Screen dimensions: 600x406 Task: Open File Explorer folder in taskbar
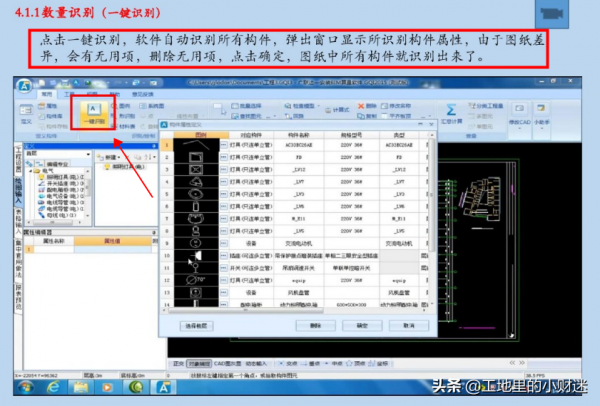pyautogui.click(x=81, y=387)
